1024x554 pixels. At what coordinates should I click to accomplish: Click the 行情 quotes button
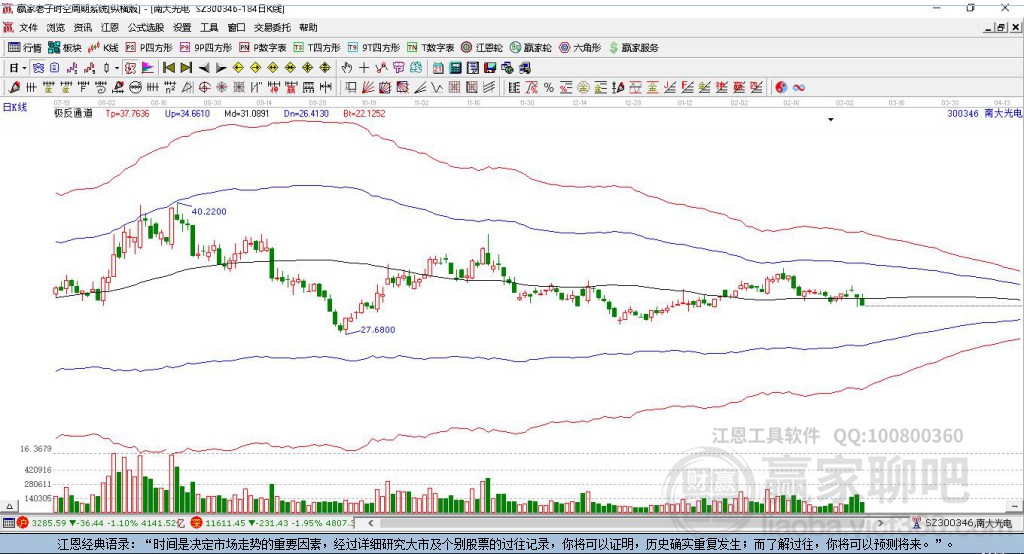coord(25,48)
